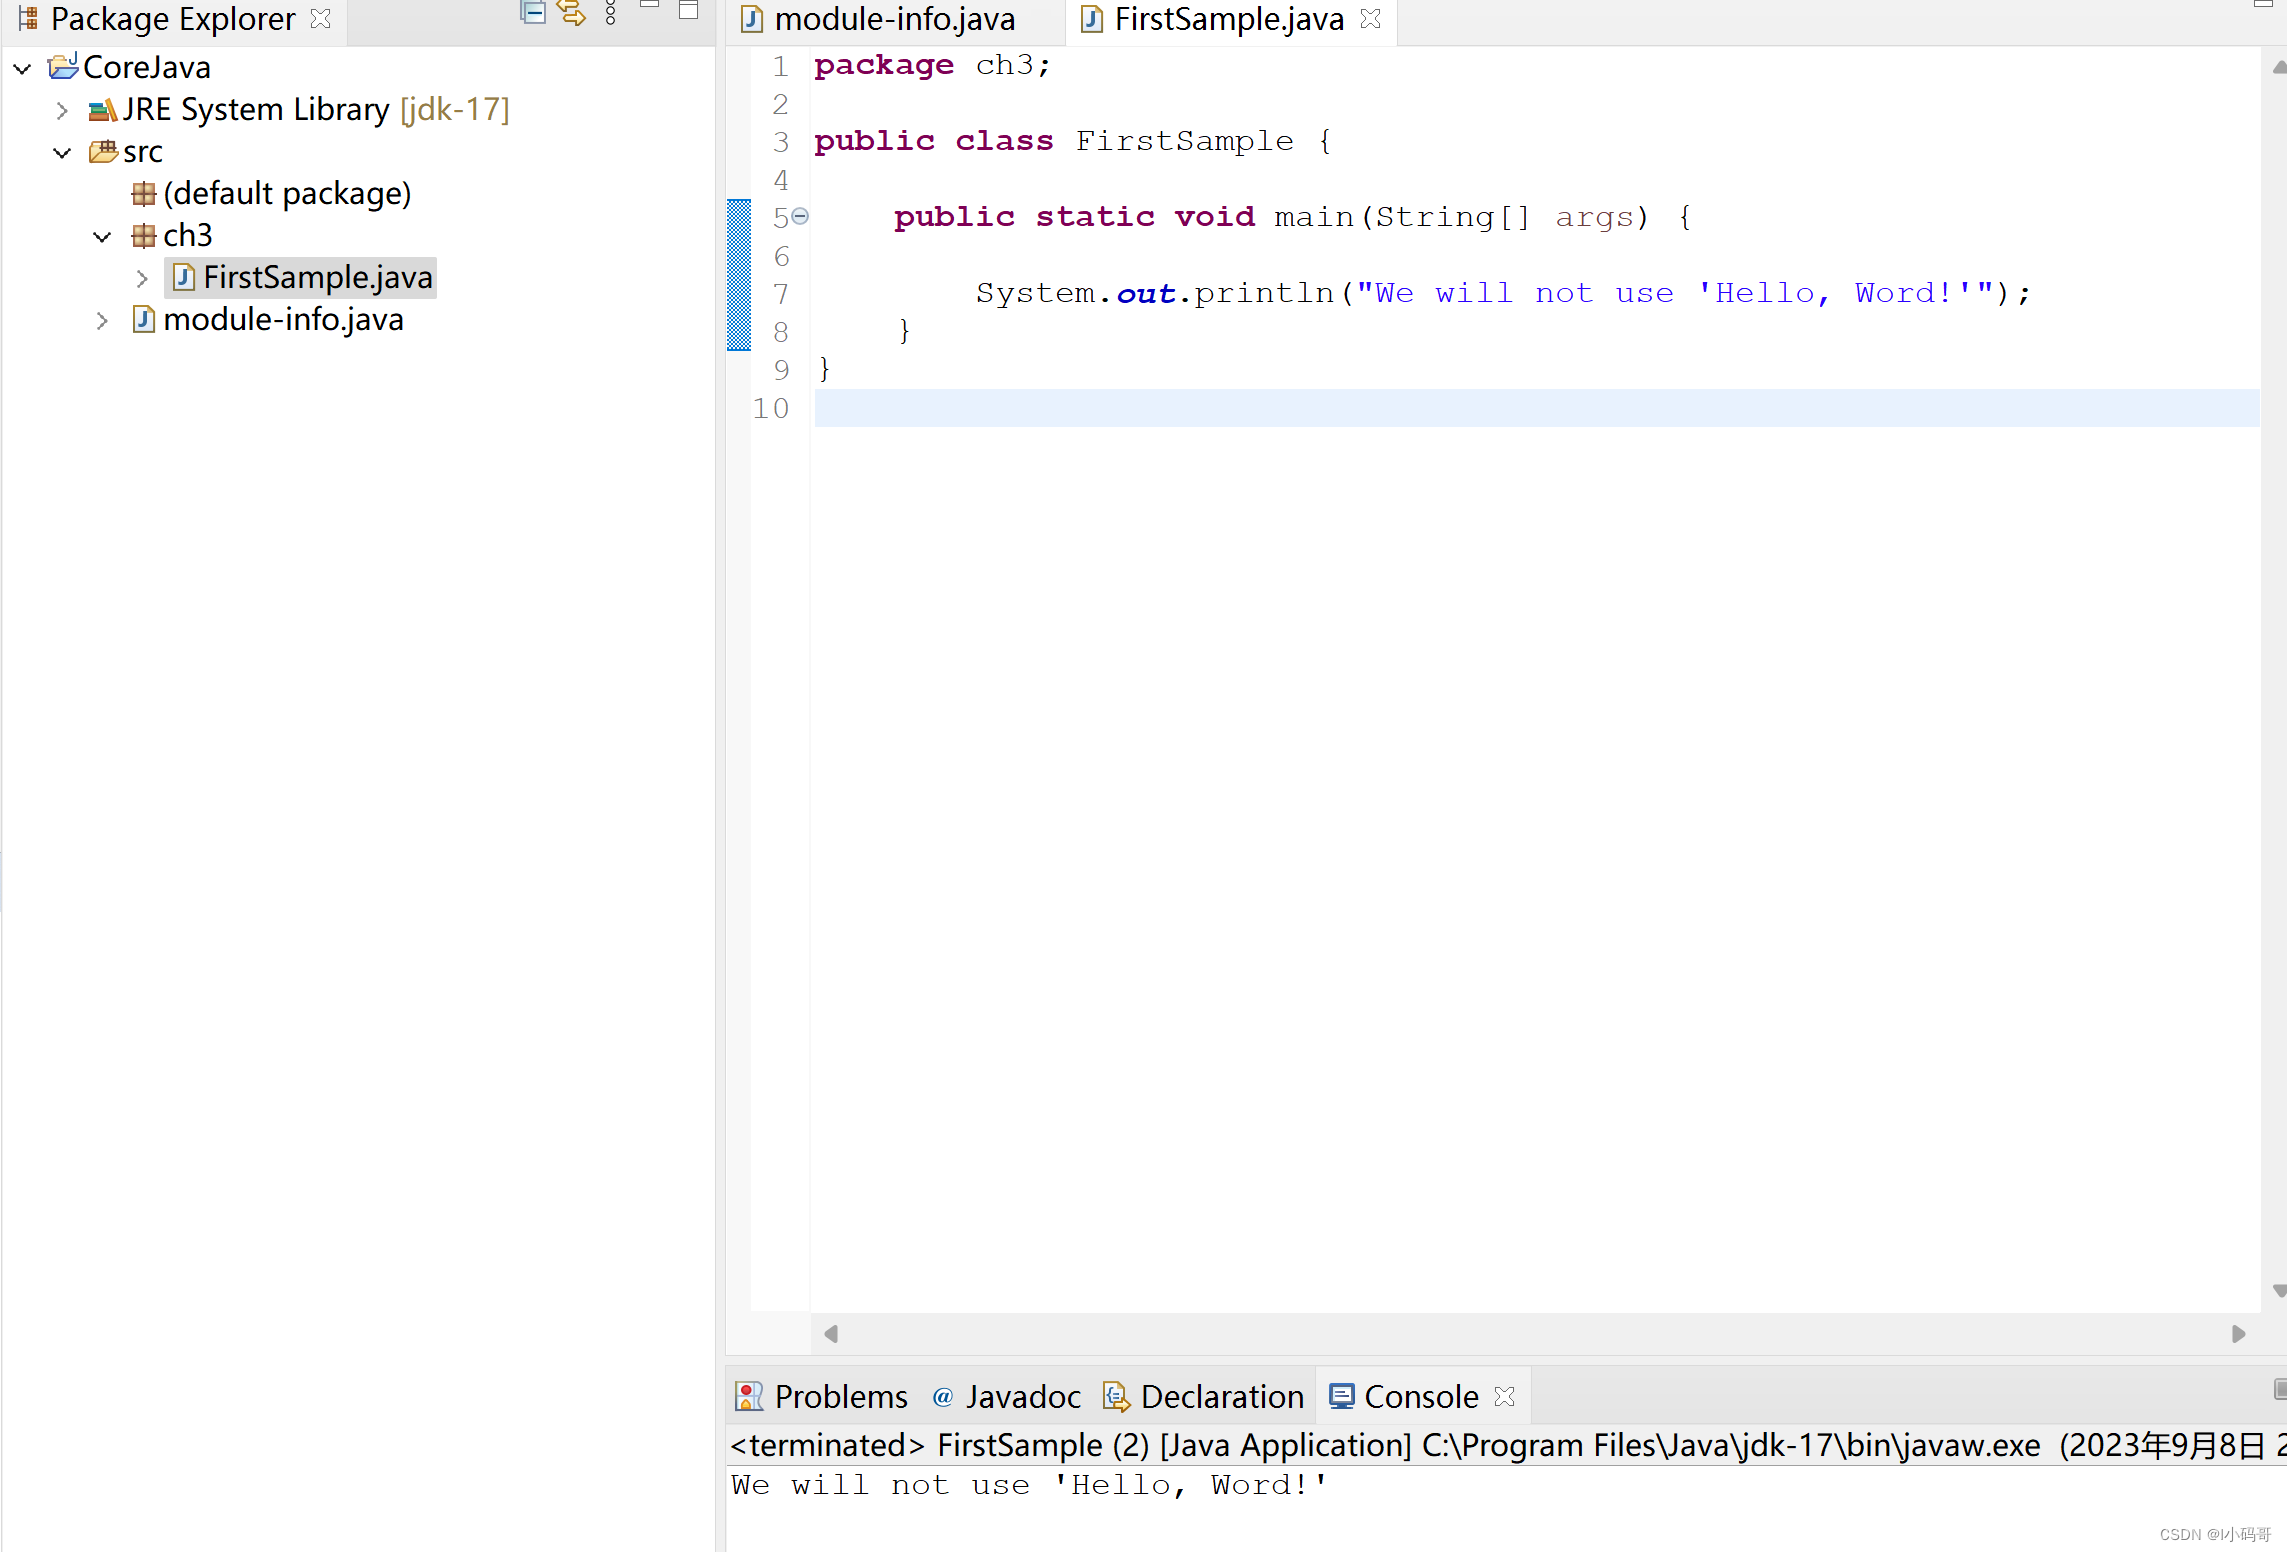The width and height of the screenshot is (2287, 1552).
Task: Close the Package Explorer view tab
Action: tap(321, 19)
